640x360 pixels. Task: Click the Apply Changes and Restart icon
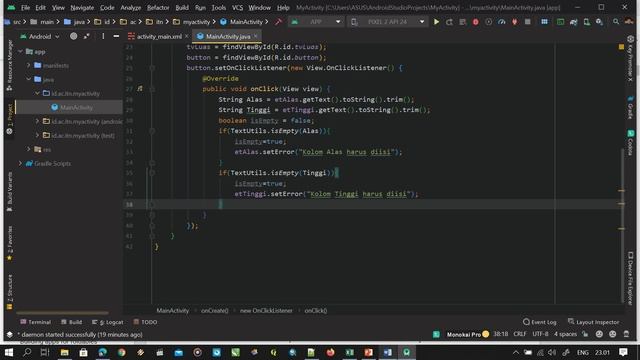coord(449,22)
